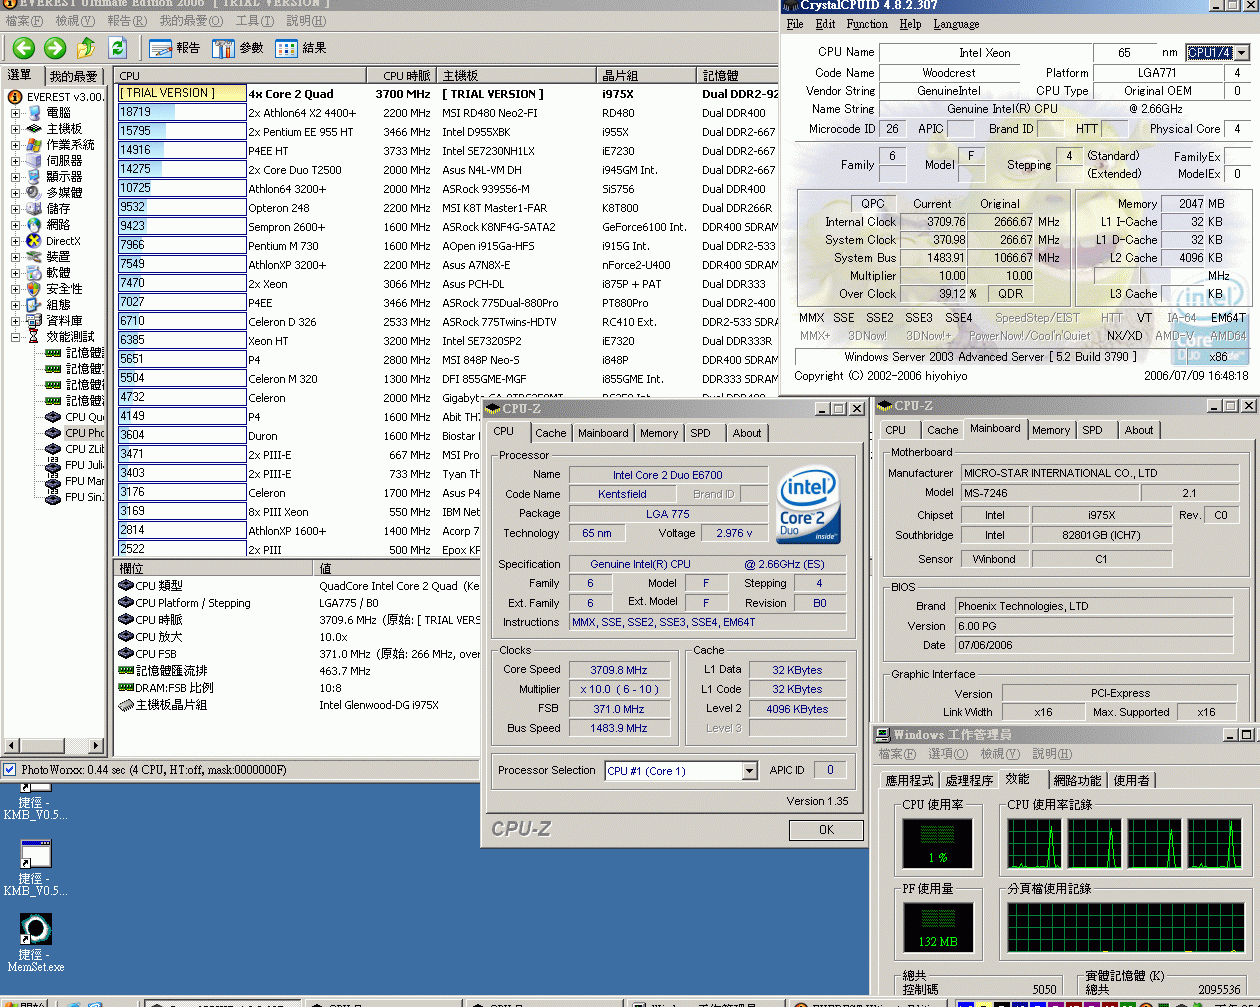This screenshot has height=1007, width=1260.
Task: Expand the 電腦 tree node
Action: (x=16, y=113)
